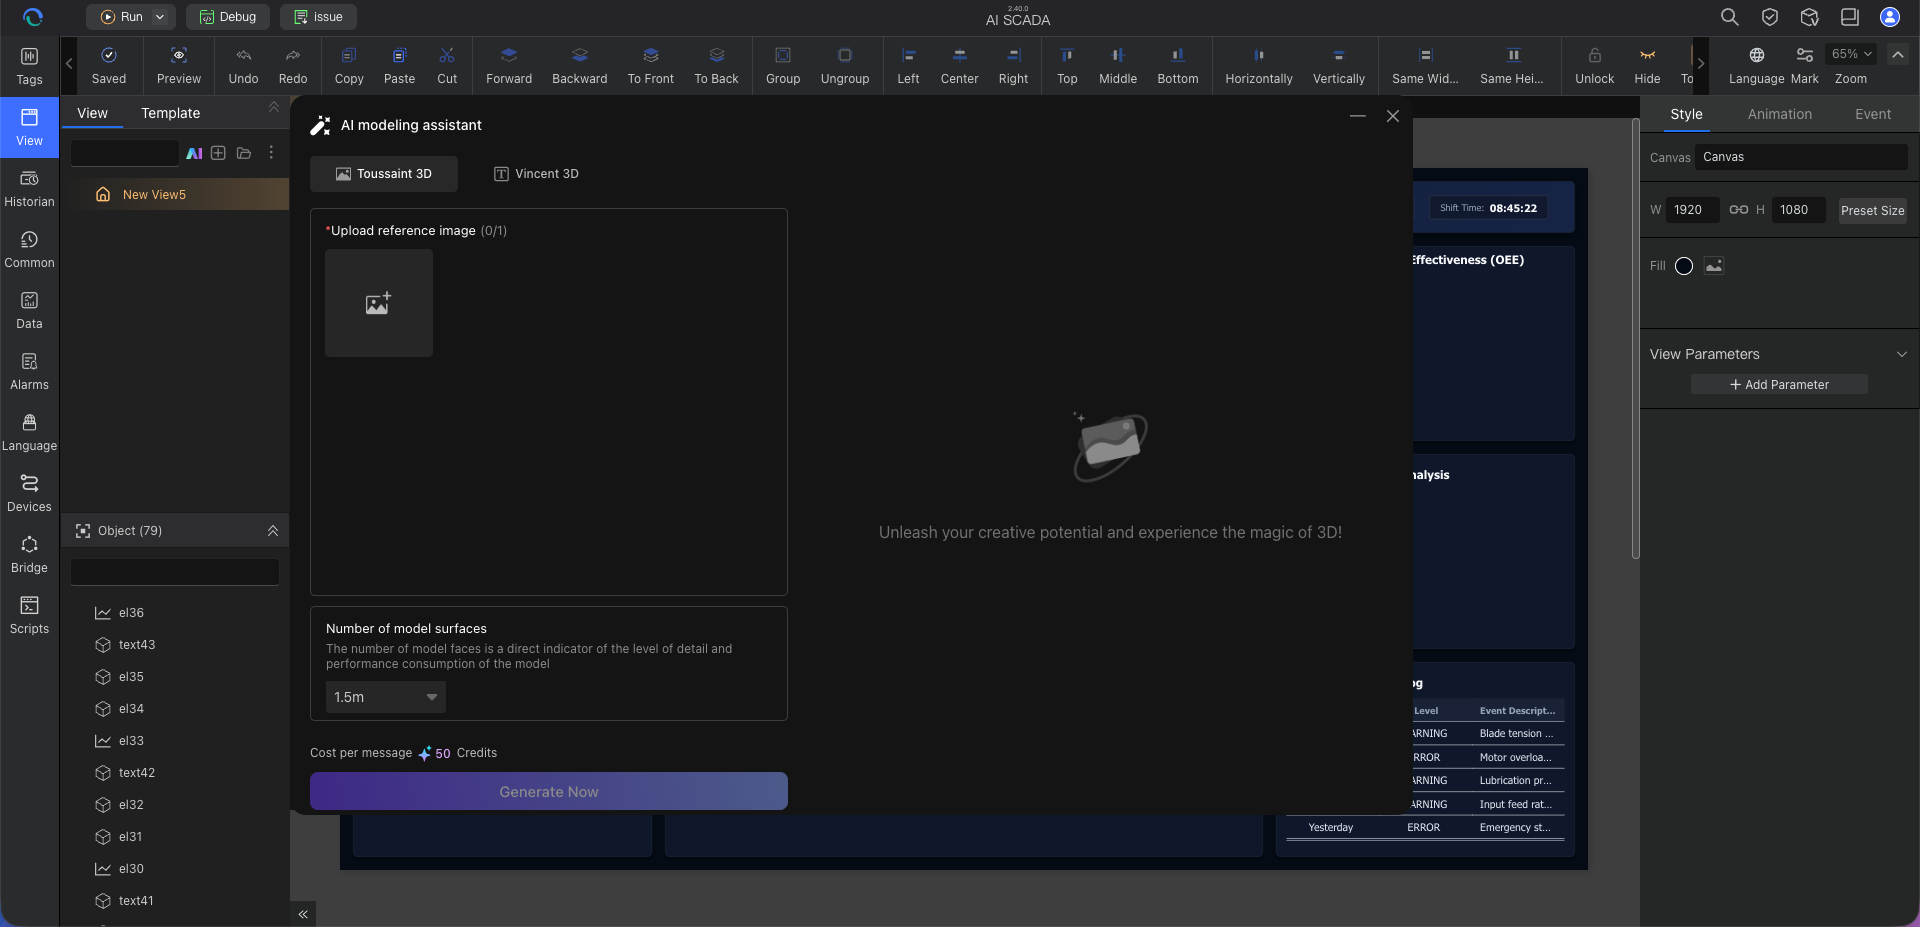Align Left using toolbar icon
The image size is (1920, 927).
click(908, 66)
